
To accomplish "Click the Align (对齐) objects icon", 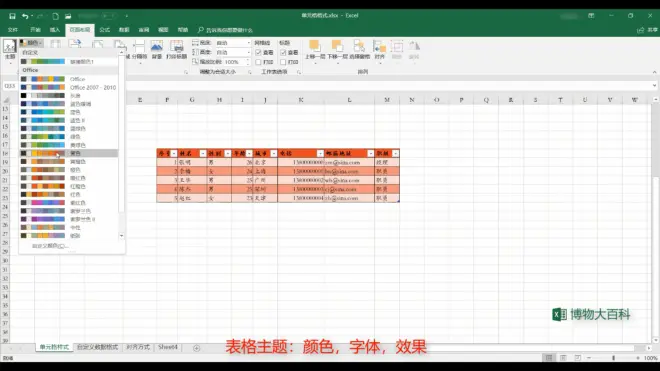I will 380,50.
